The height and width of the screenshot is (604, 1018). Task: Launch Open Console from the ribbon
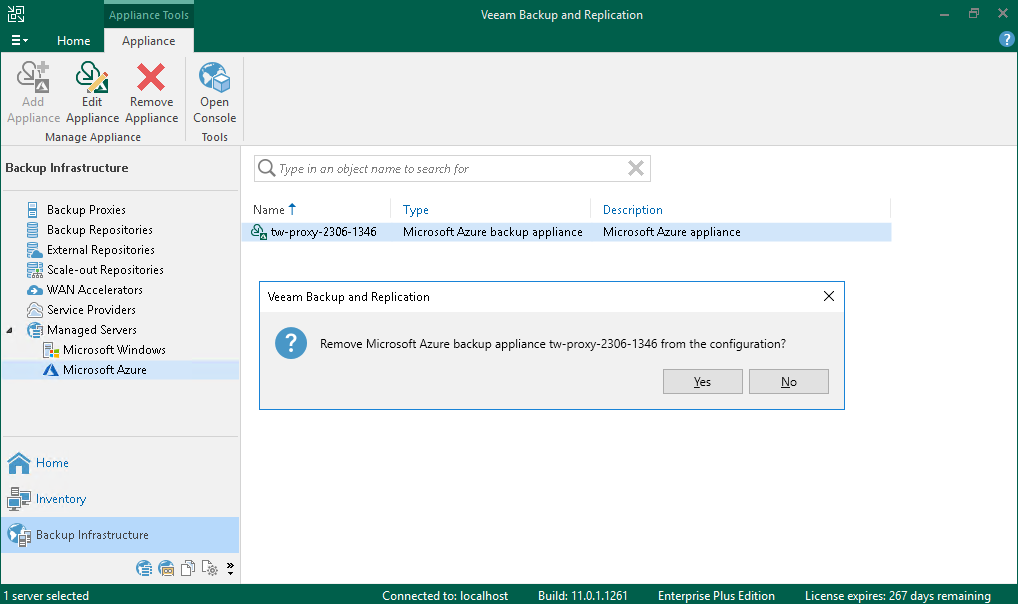click(x=214, y=92)
